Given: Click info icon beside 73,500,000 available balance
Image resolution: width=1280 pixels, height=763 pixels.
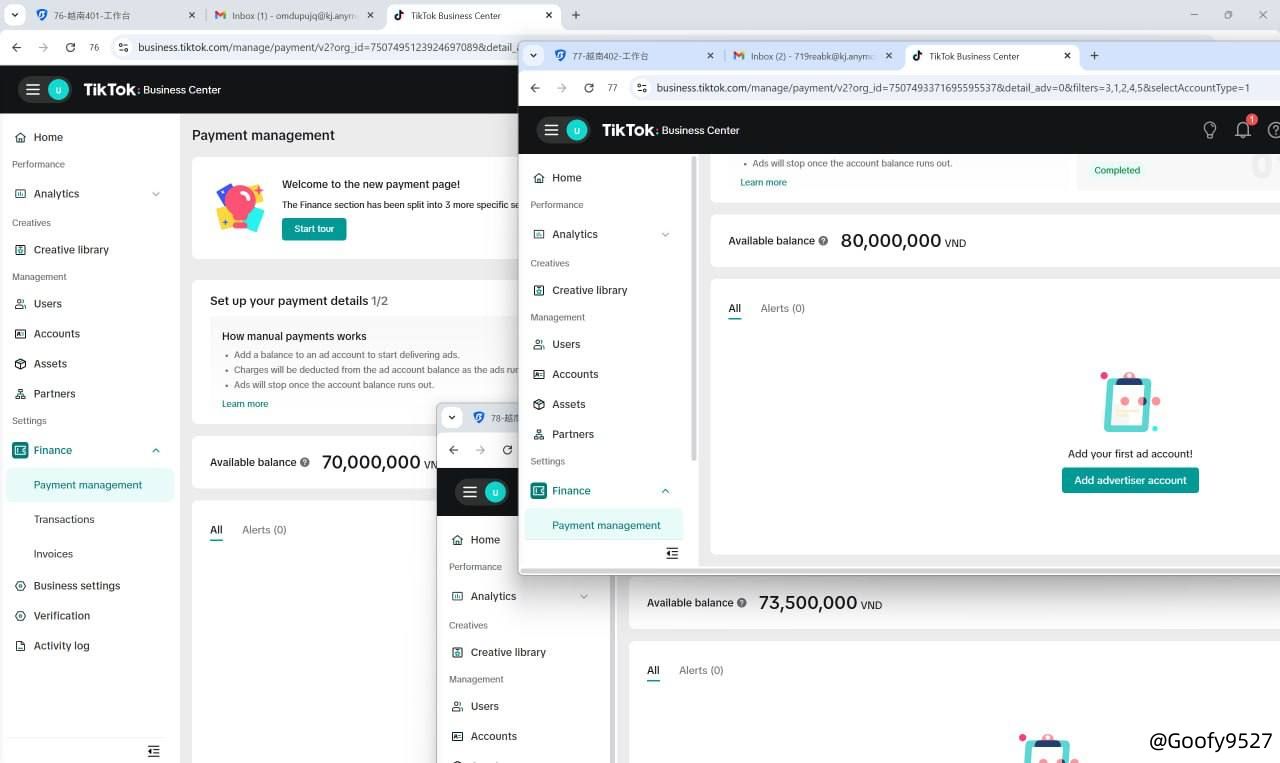Looking at the screenshot, I should click(742, 603).
